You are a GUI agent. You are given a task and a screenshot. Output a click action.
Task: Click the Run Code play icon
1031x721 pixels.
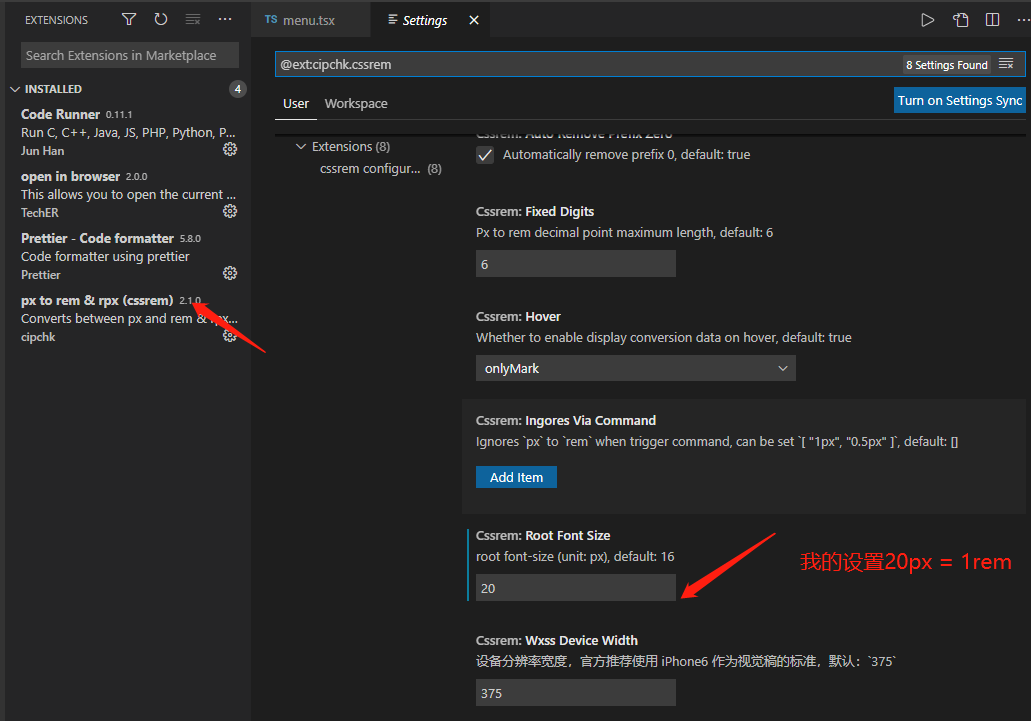click(927, 19)
